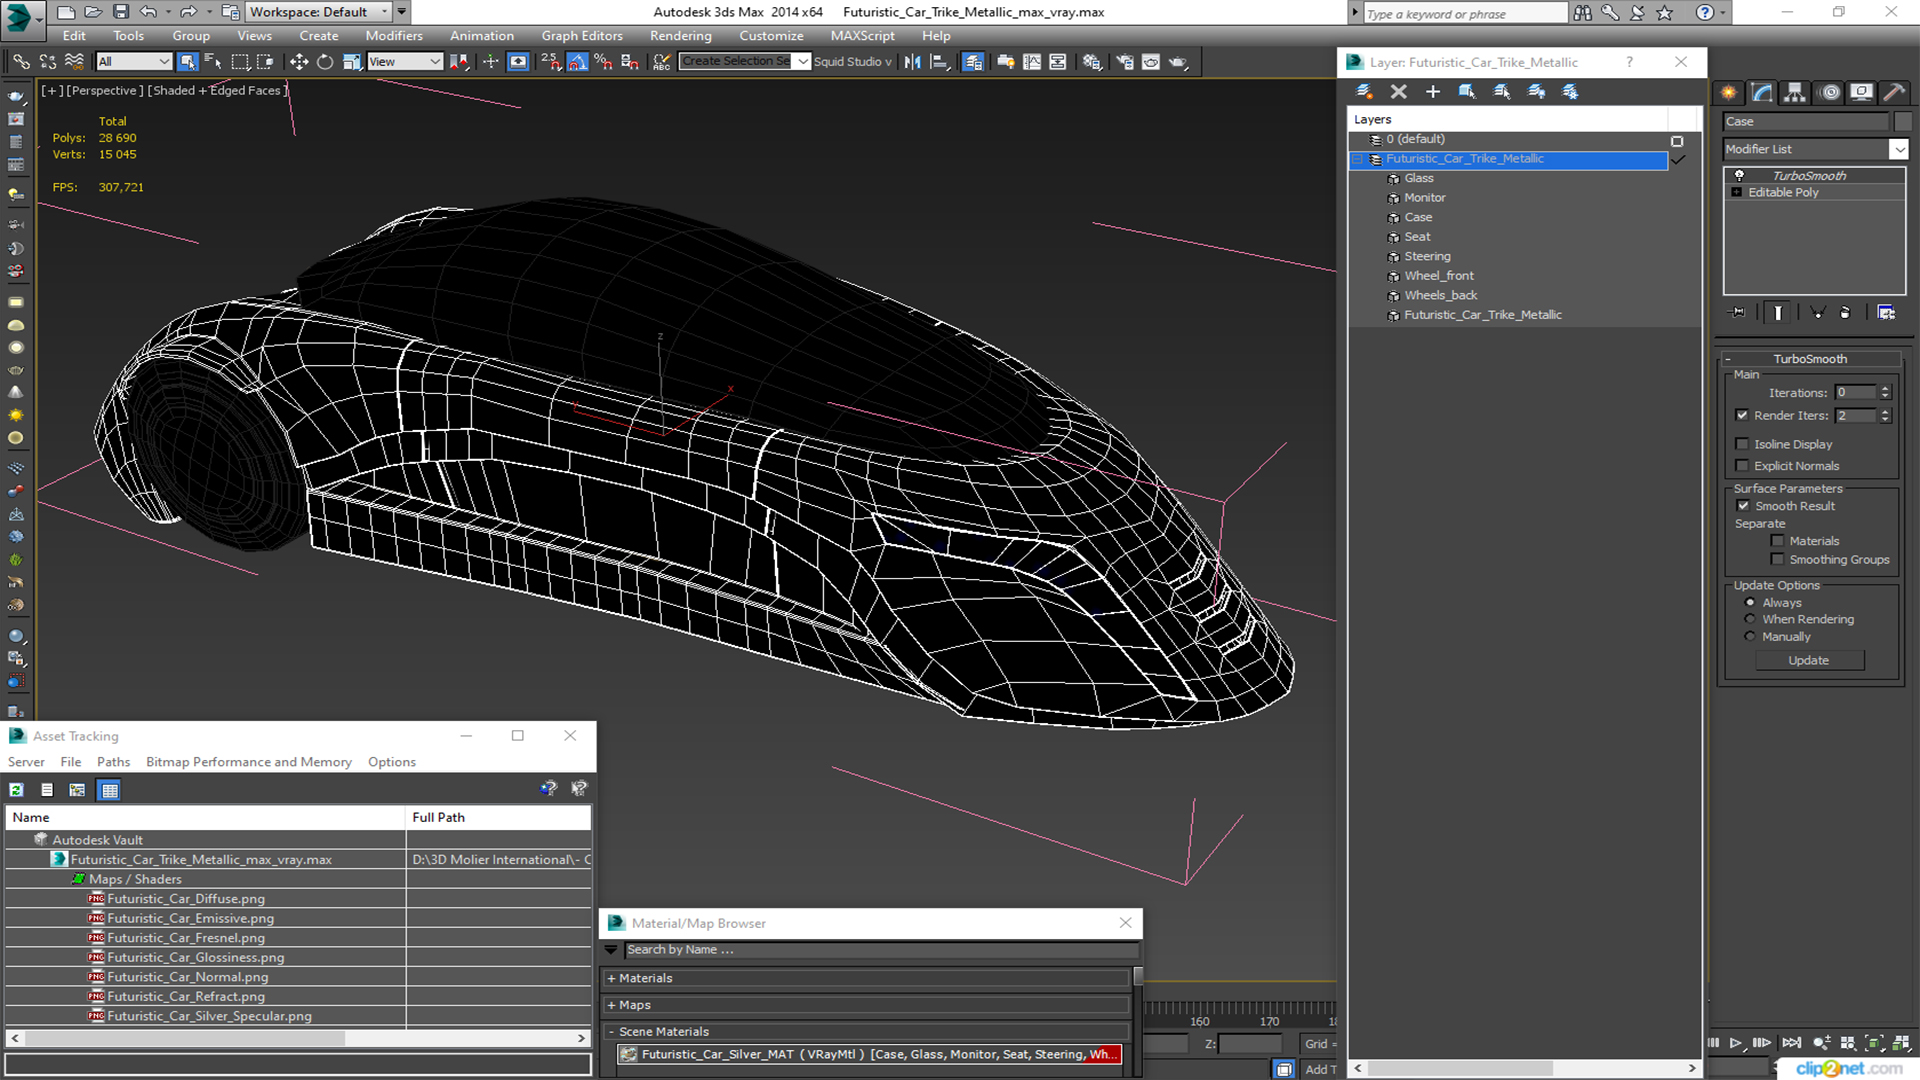This screenshot has height=1080, width=1920.
Task: Open the Rendering menu
Action: click(680, 35)
